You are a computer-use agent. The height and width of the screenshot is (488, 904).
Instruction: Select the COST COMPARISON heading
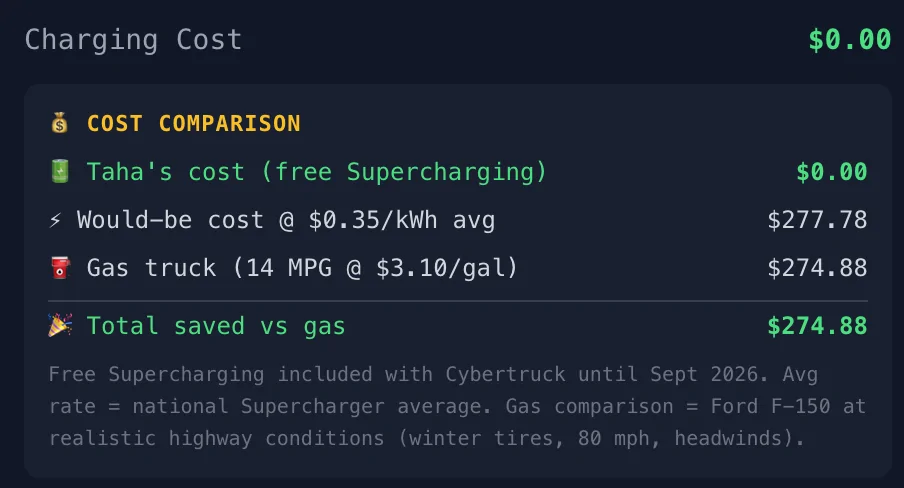coord(194,123)
